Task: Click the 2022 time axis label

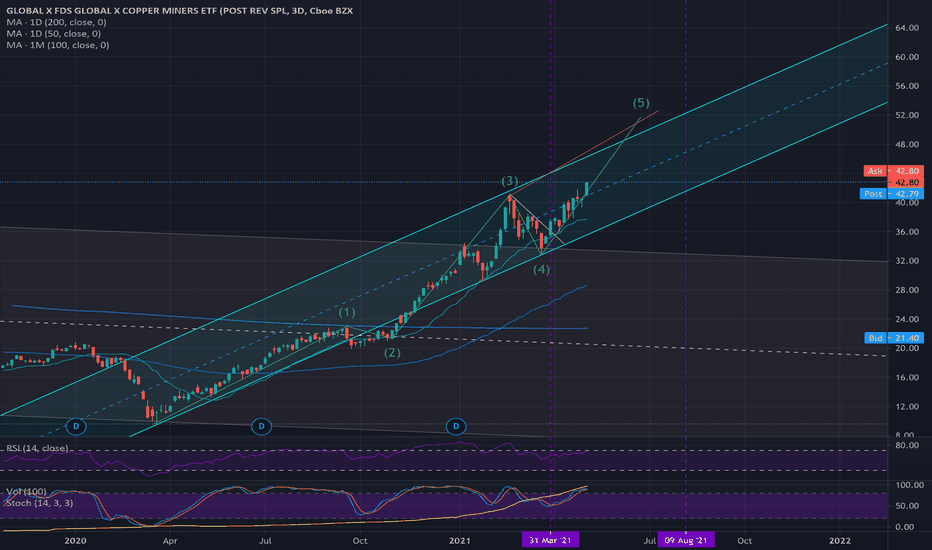Action: pyautogui.click(x=840, y=540)
